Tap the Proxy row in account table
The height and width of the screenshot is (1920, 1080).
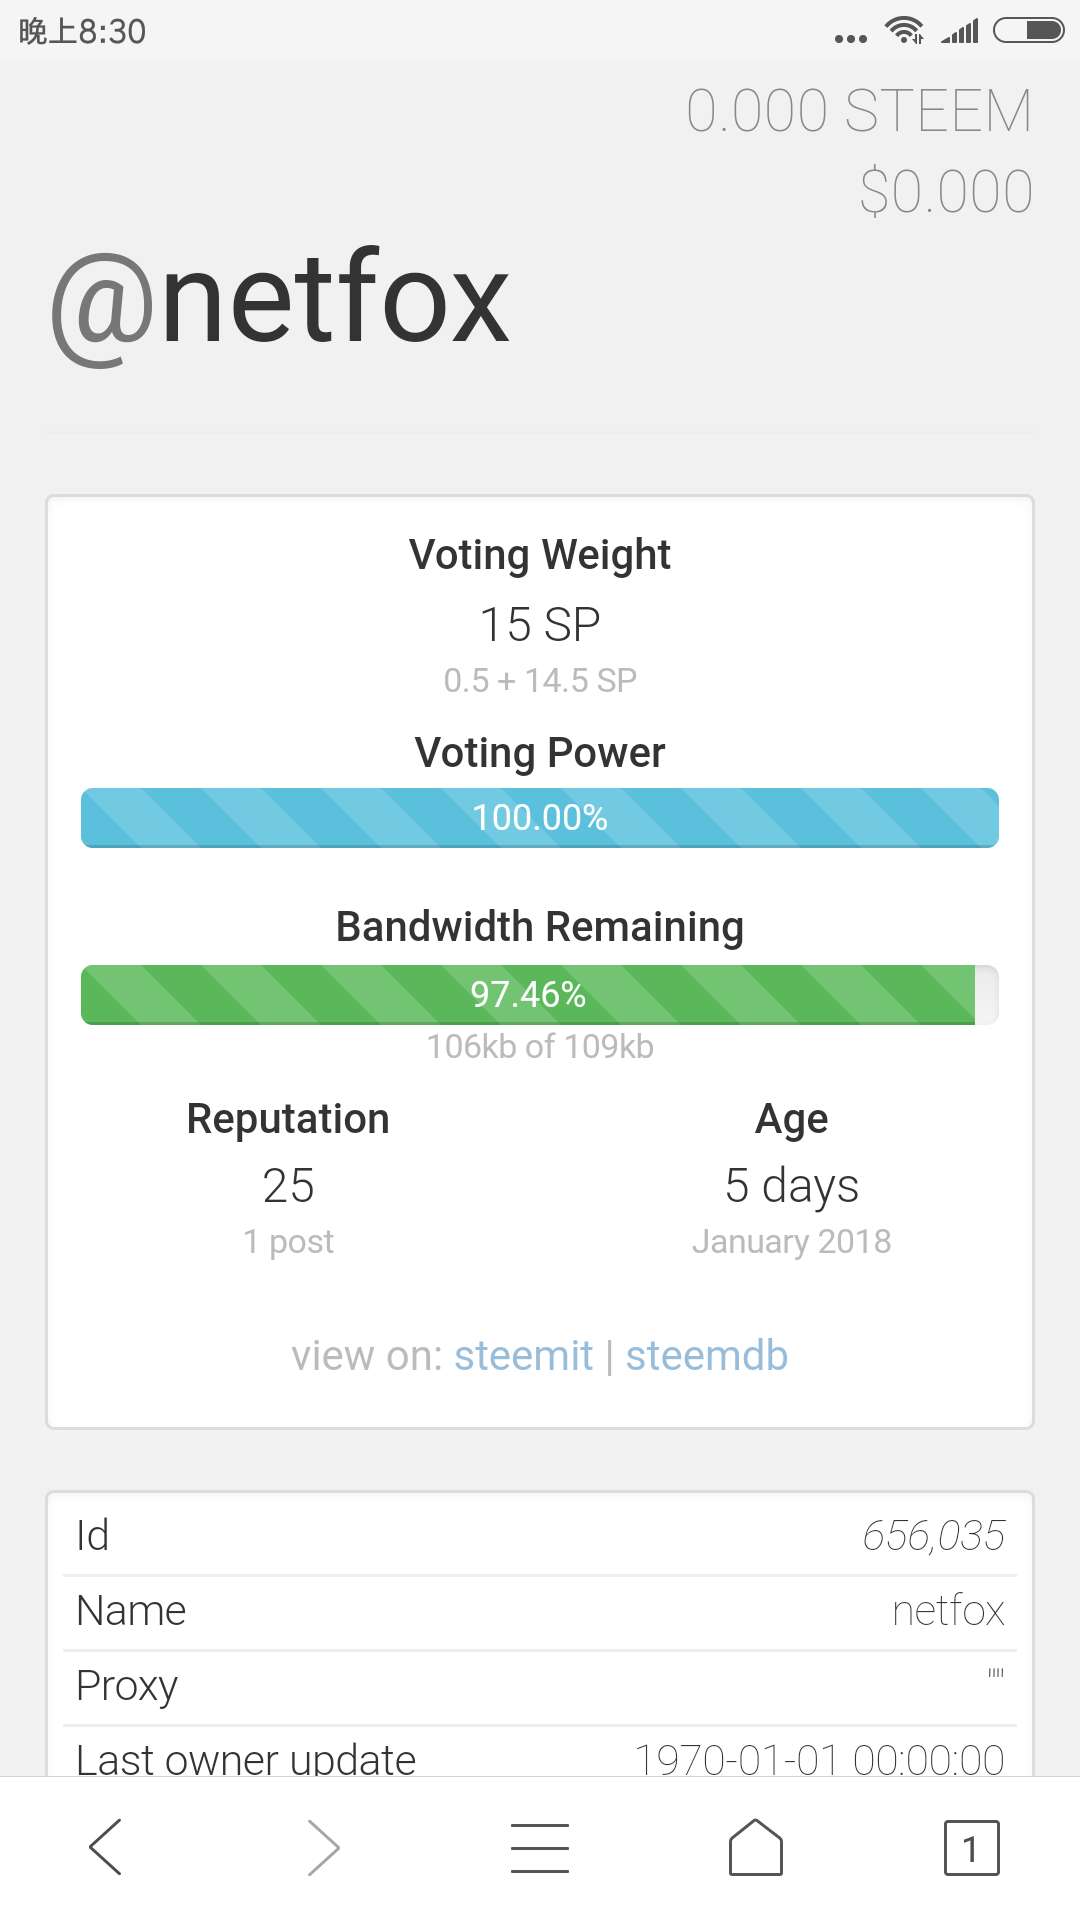pyautogui.click(x=540, y=1686)
